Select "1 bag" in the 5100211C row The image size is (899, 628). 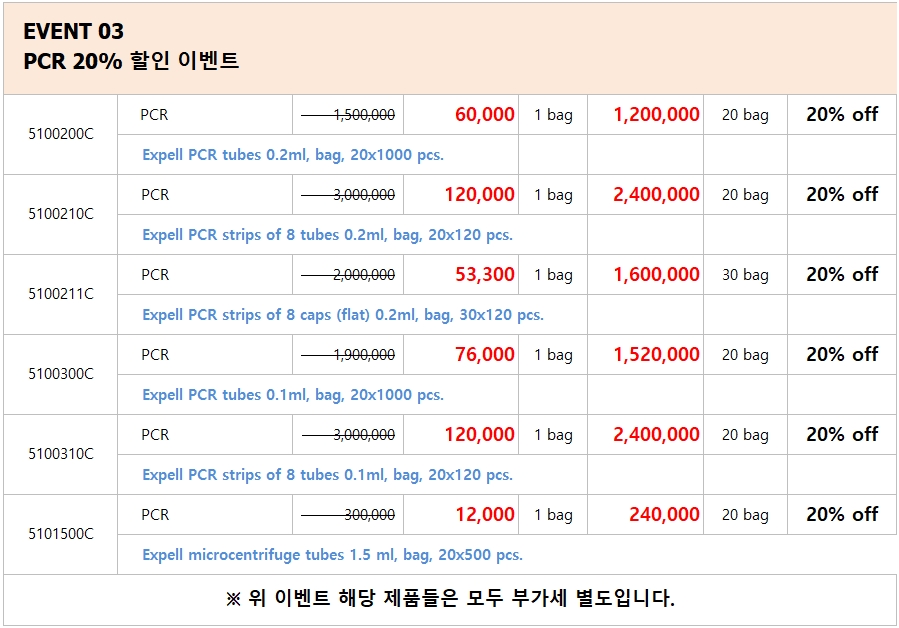tap(553, 275)
